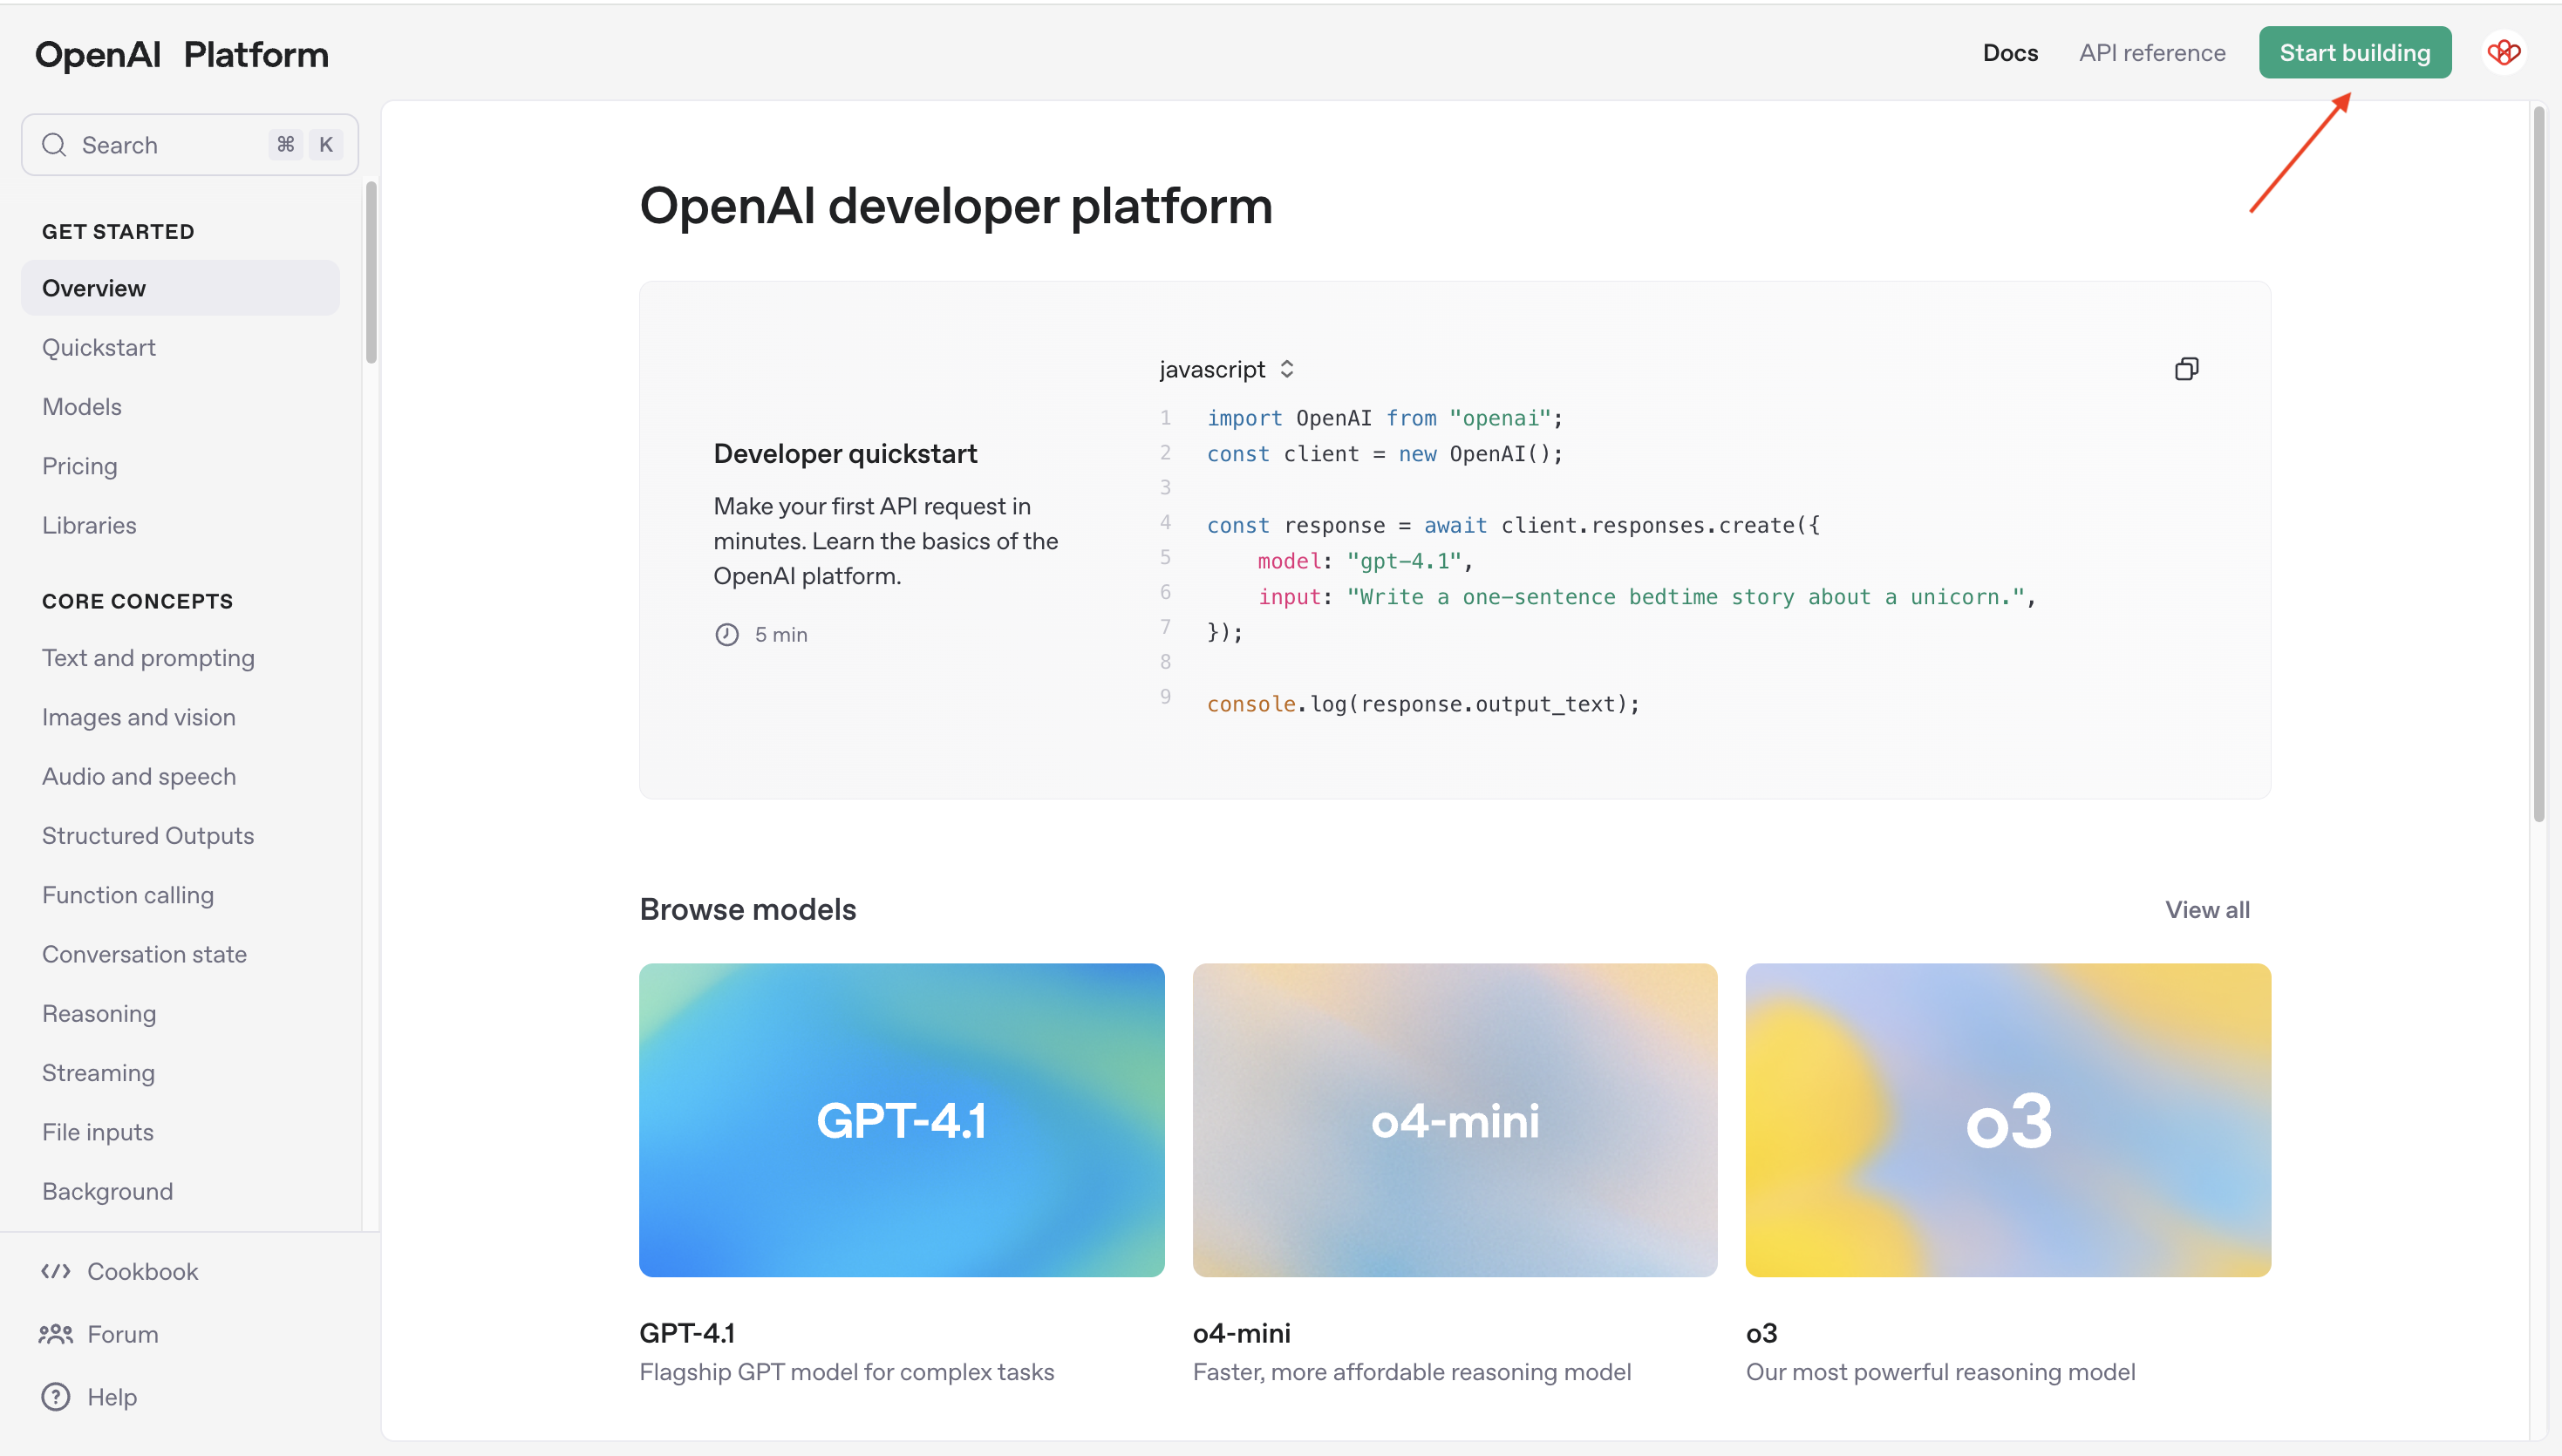
Task: Open the GPT-4.1 model thumbnail
Action: [x=901, y=1120]
